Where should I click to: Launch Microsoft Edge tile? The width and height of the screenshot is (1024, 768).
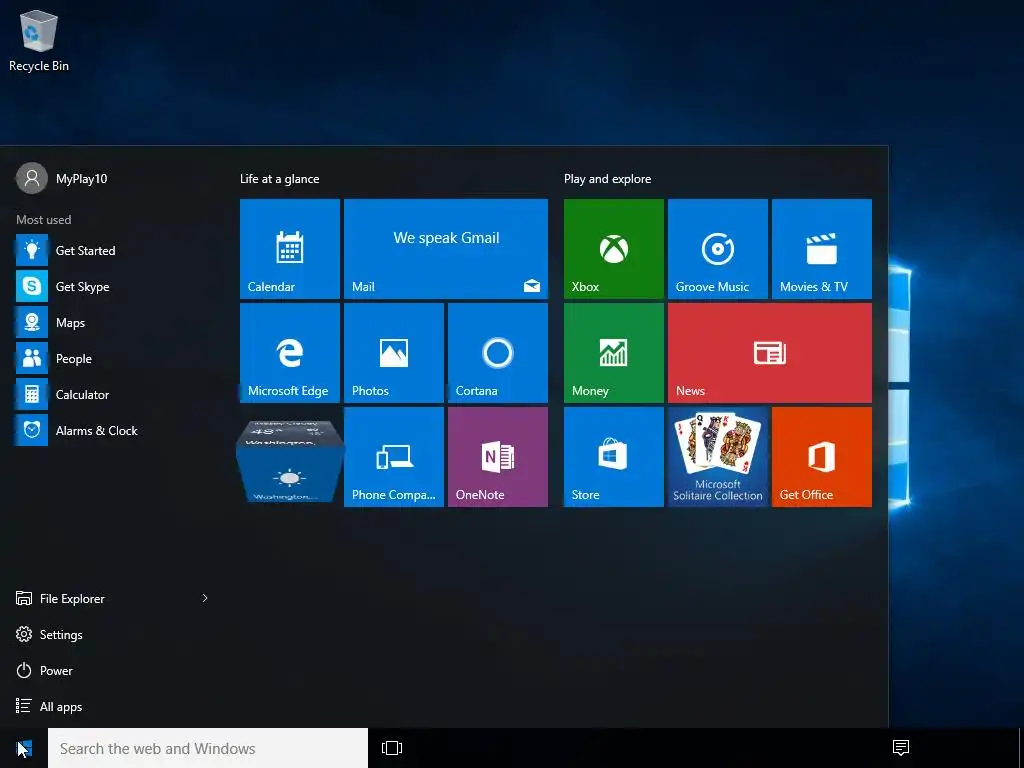[289, 353]
